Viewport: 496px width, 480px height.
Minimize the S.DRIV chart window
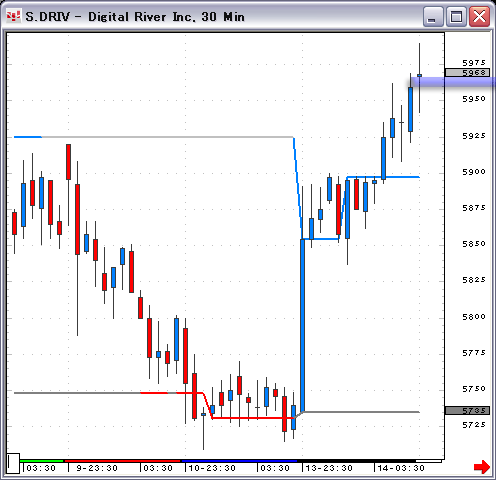pyautogui.click(x=432, y=16)
